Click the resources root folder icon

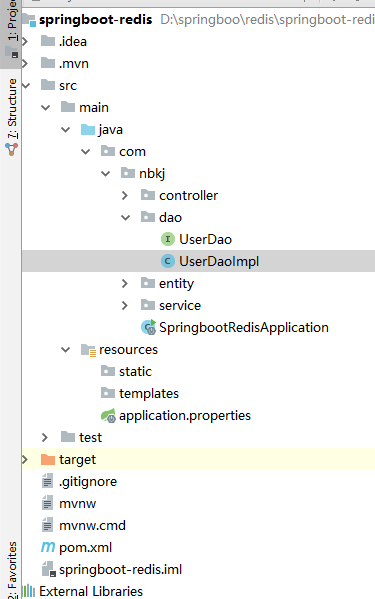click(x=88, y=350)
